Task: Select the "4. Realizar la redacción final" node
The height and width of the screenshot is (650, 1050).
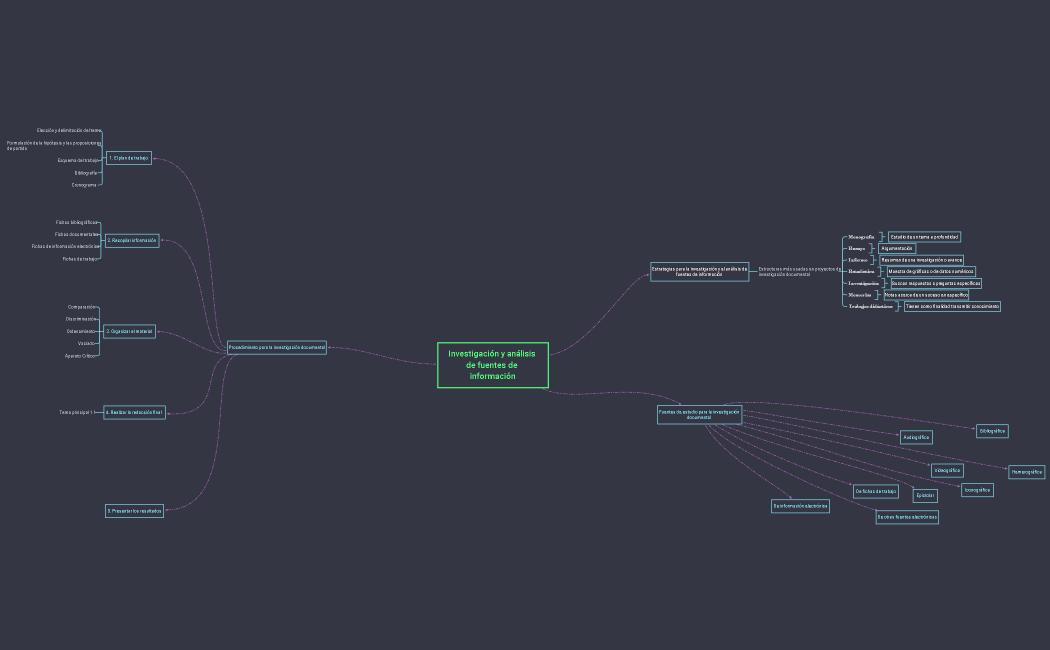Action: (x=134, y=412)
